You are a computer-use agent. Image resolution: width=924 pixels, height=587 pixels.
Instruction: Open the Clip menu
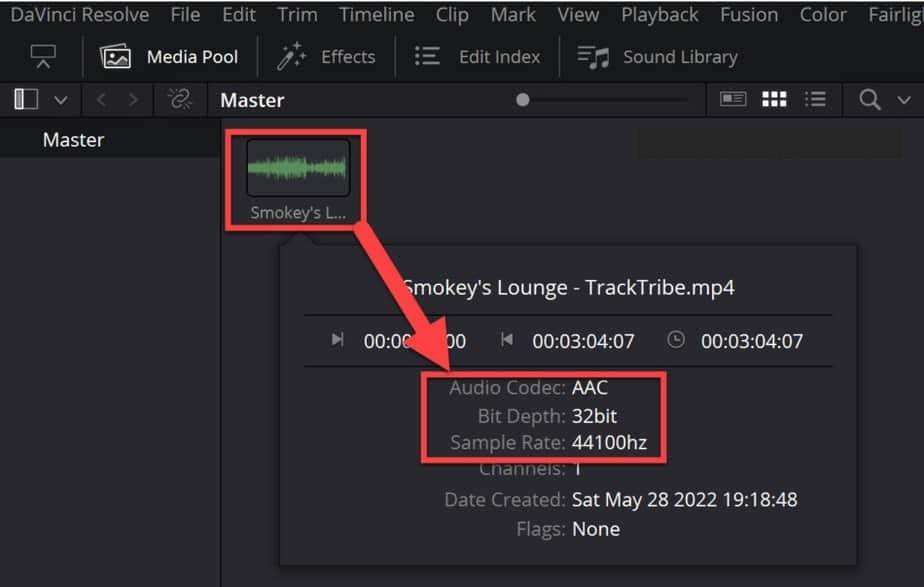tap(452, 15)
